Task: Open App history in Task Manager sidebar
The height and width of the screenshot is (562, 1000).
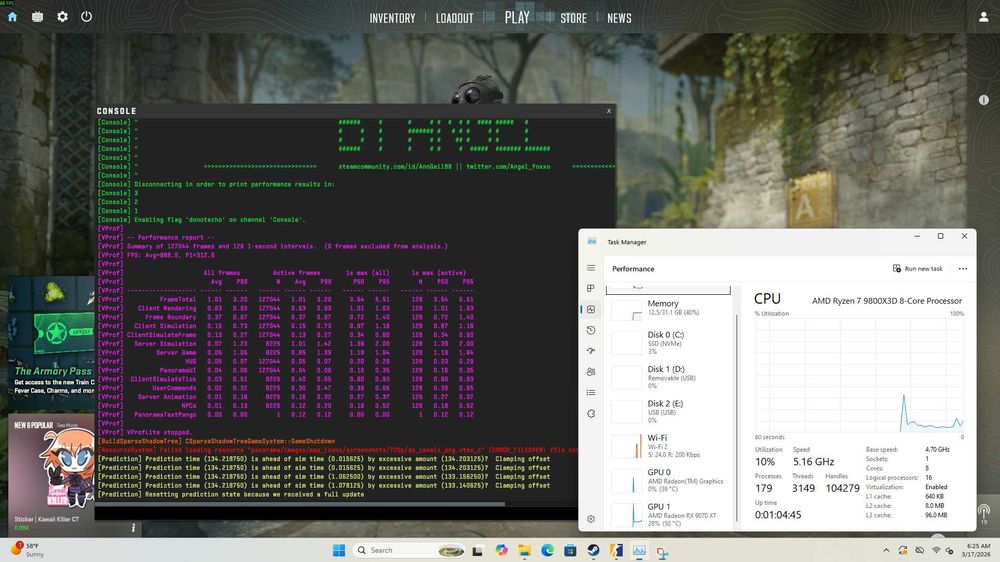Action: (x=591, y=330)
